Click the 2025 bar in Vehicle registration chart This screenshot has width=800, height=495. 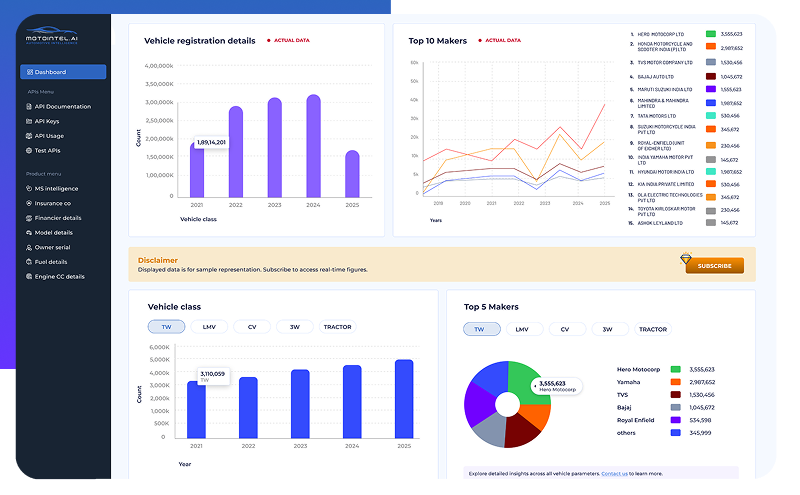(352, 174)
